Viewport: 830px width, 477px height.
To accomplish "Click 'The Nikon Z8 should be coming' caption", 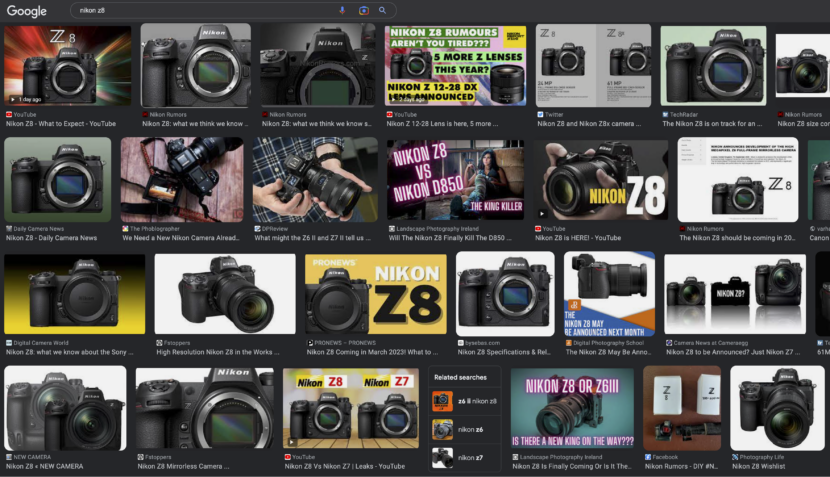I will (737, 238).
